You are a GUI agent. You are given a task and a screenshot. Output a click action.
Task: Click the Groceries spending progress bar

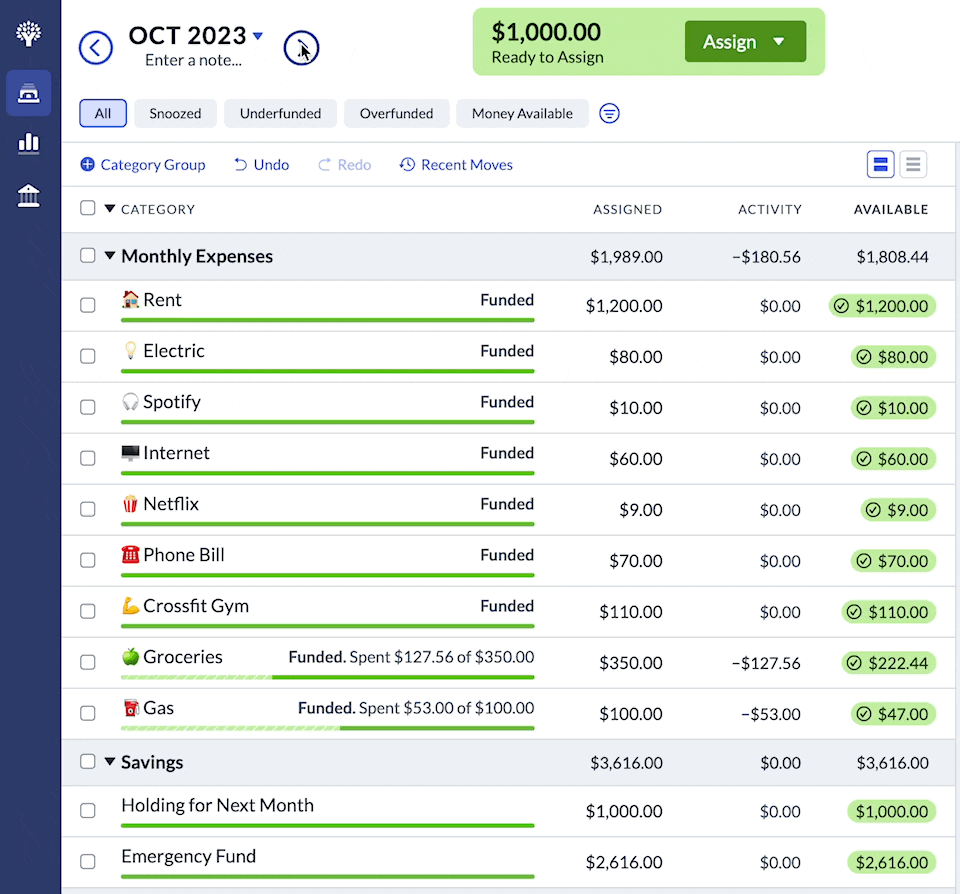click(x=328, y=677)
